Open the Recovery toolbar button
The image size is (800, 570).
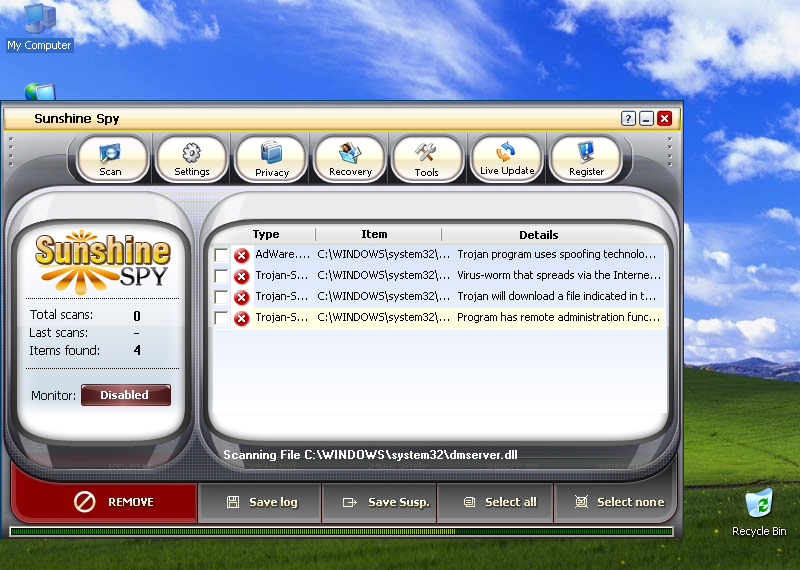[350, 159]
